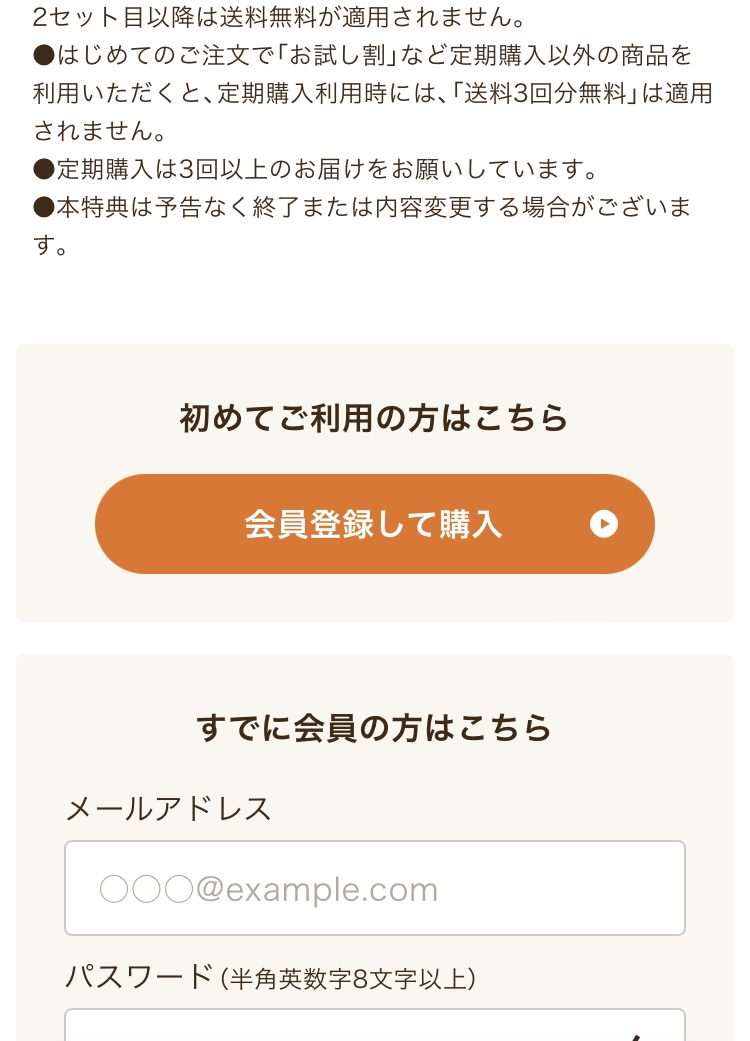750x1041 pixels.
Task: Click the メールアドレス field label
Action: [x=168, y=808]
